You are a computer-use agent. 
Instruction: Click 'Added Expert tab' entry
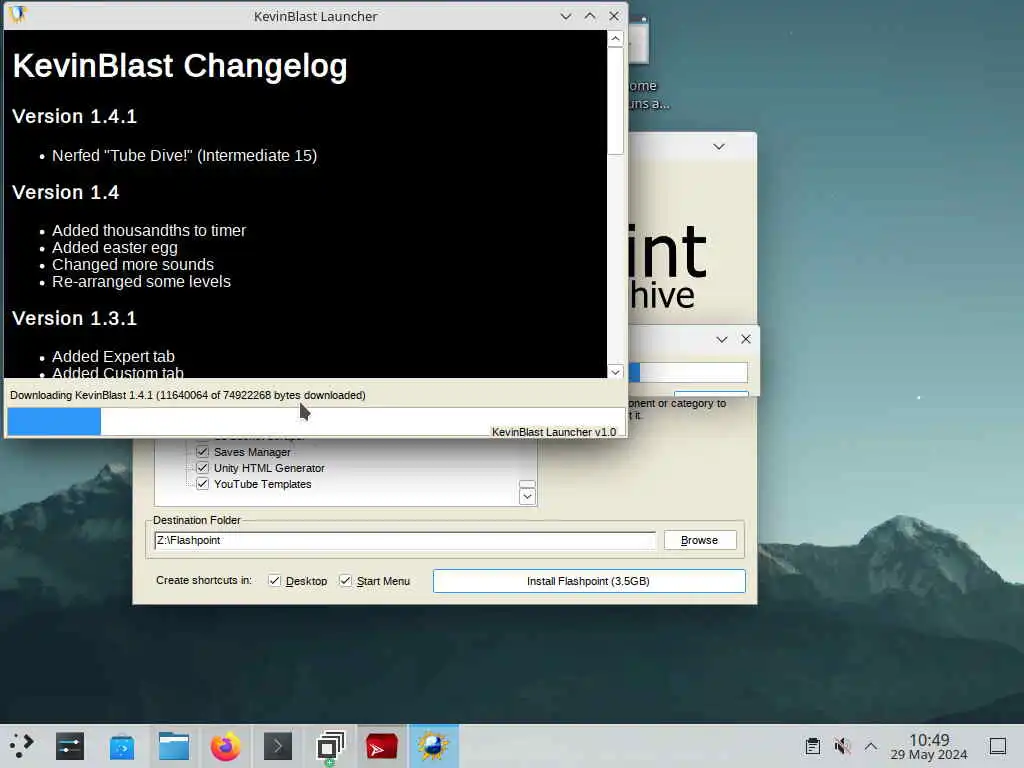[113, 357]
